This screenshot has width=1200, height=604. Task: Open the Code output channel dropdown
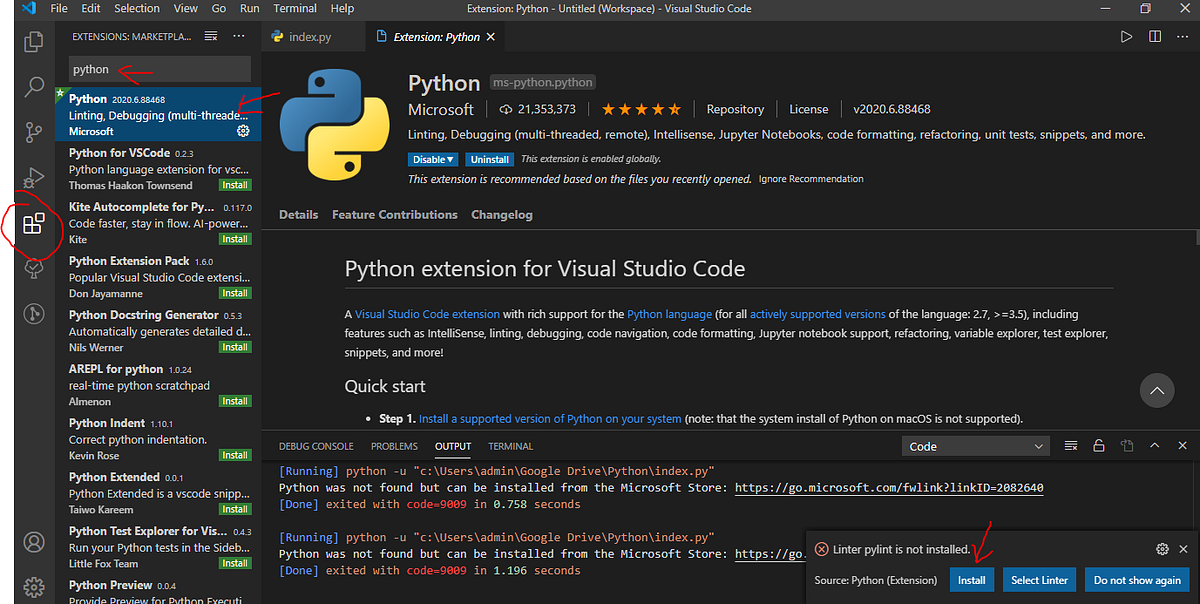pos(975,446)
